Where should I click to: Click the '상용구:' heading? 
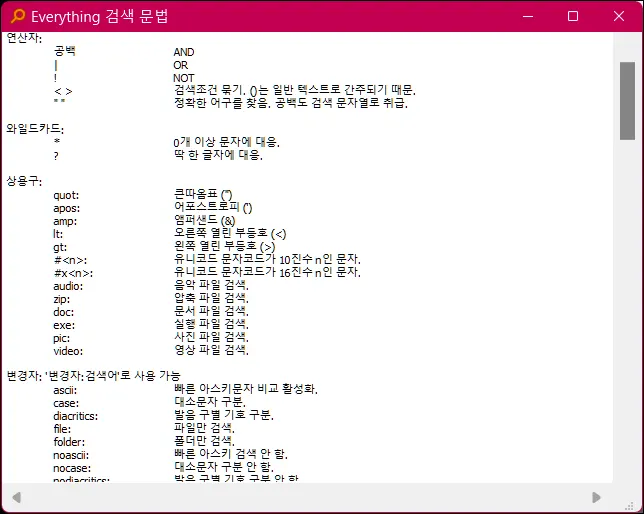[x=24, y=181]
